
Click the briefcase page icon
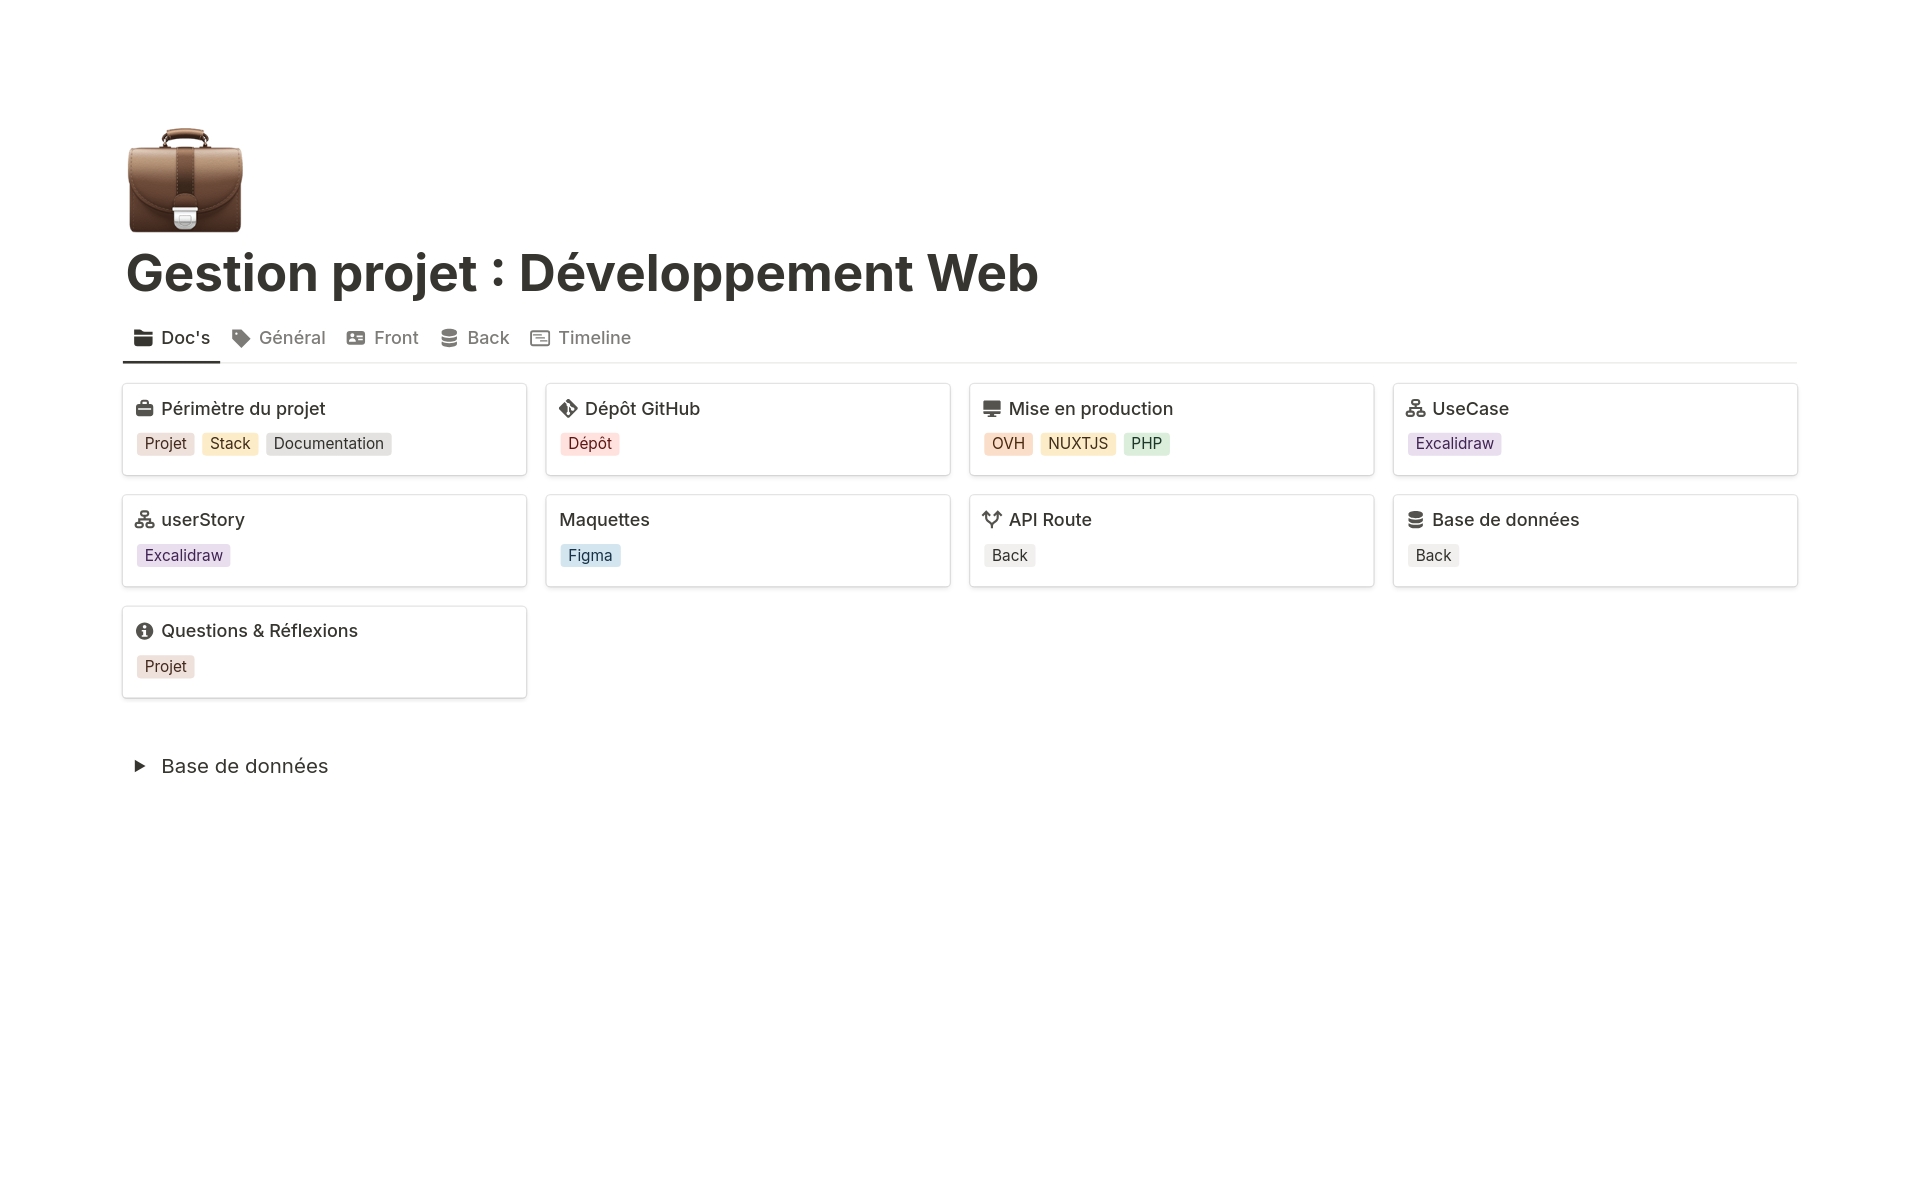tap(184, 180)
